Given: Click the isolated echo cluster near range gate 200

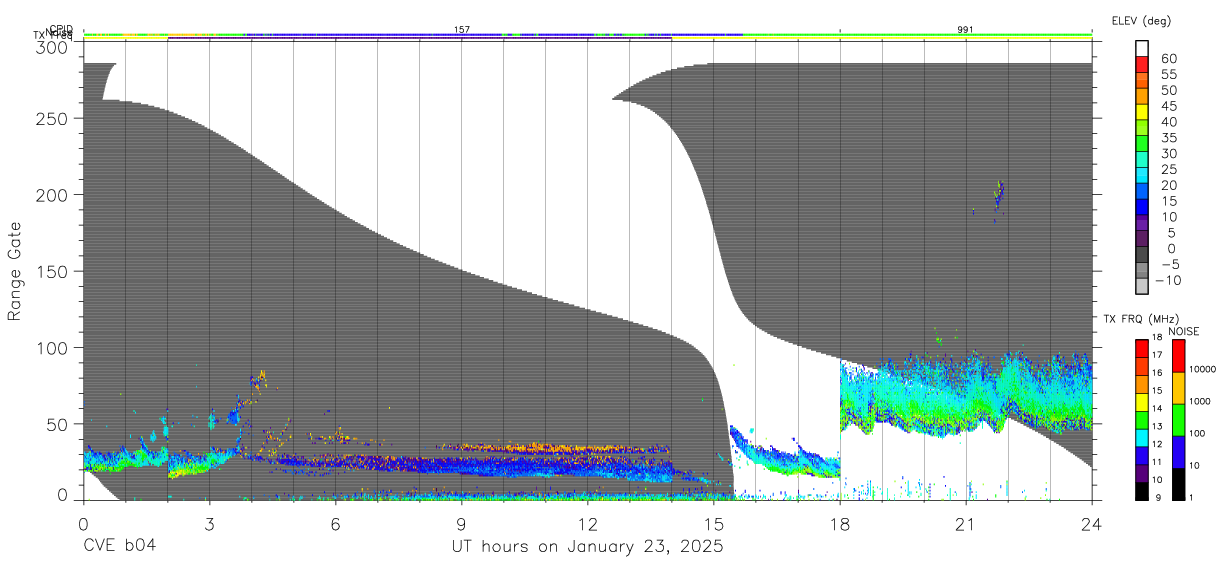Looking at the screenshot, I should 998,197.
